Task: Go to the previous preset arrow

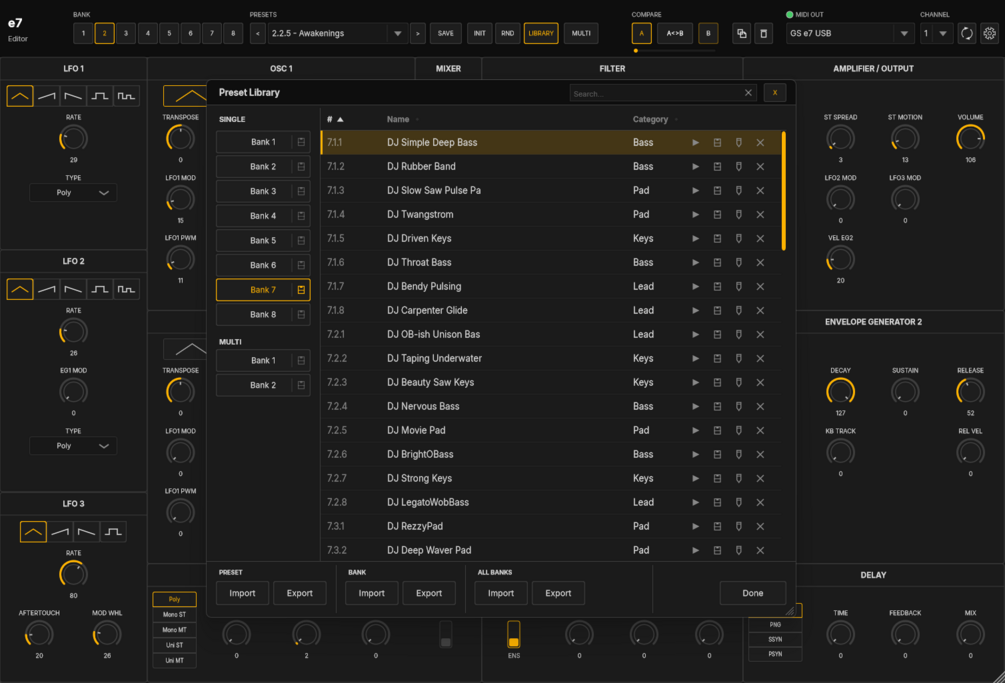Action: point(258,33)
